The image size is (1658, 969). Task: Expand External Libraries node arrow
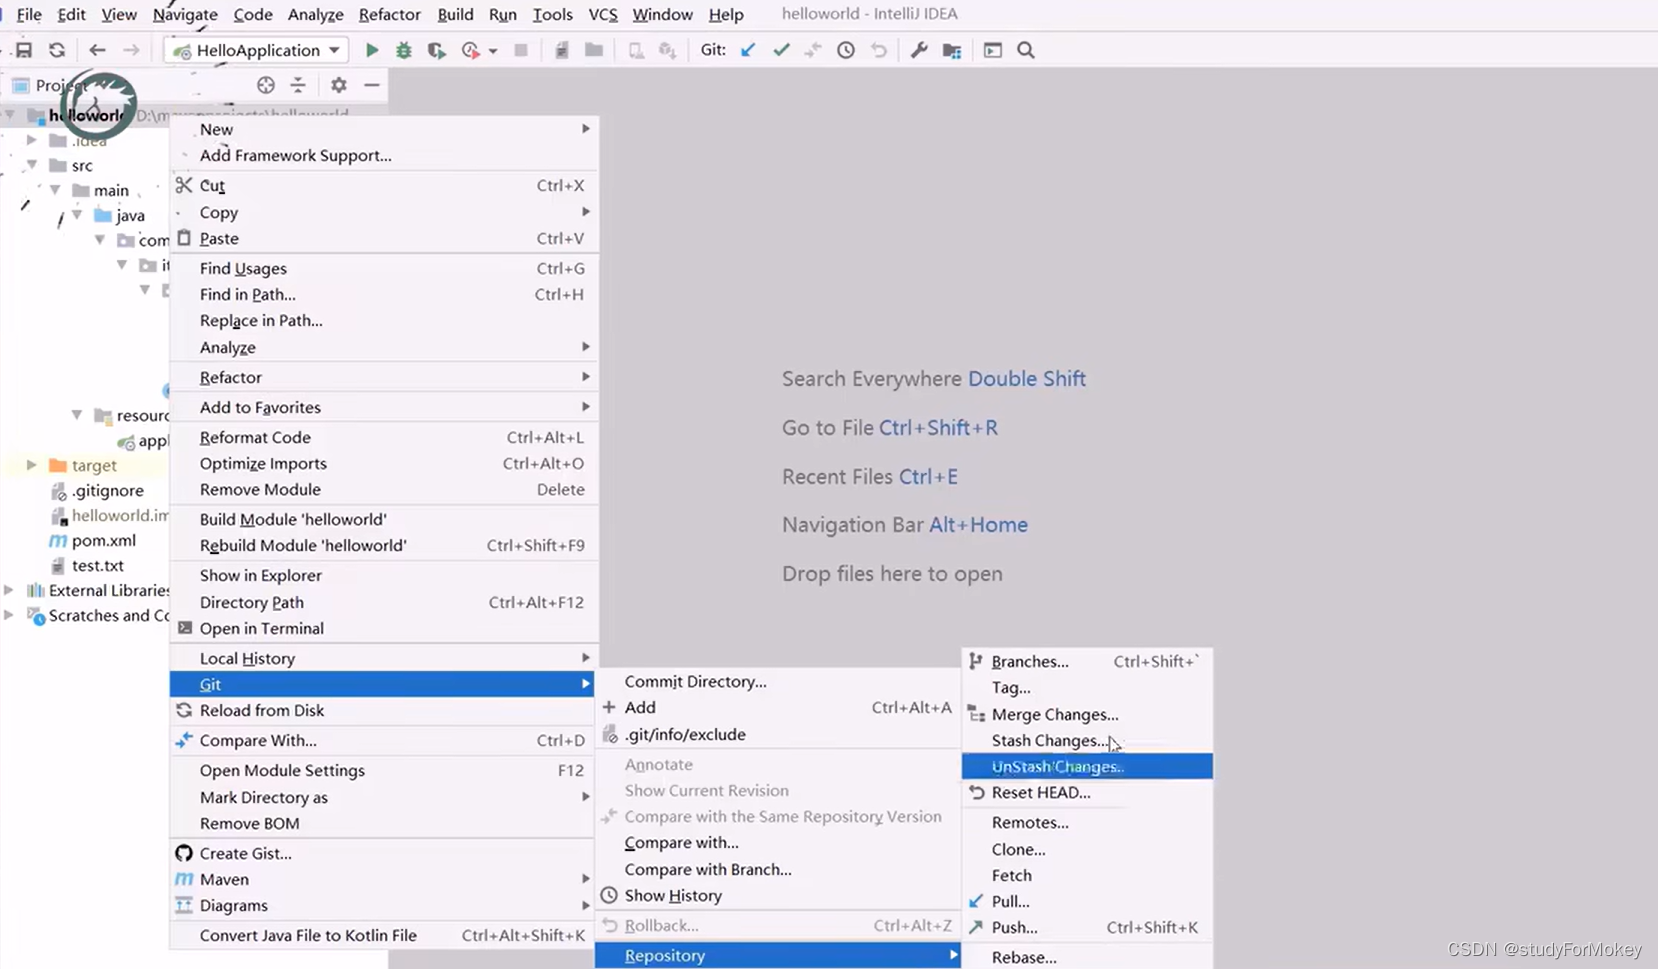(x=9, y=590)
